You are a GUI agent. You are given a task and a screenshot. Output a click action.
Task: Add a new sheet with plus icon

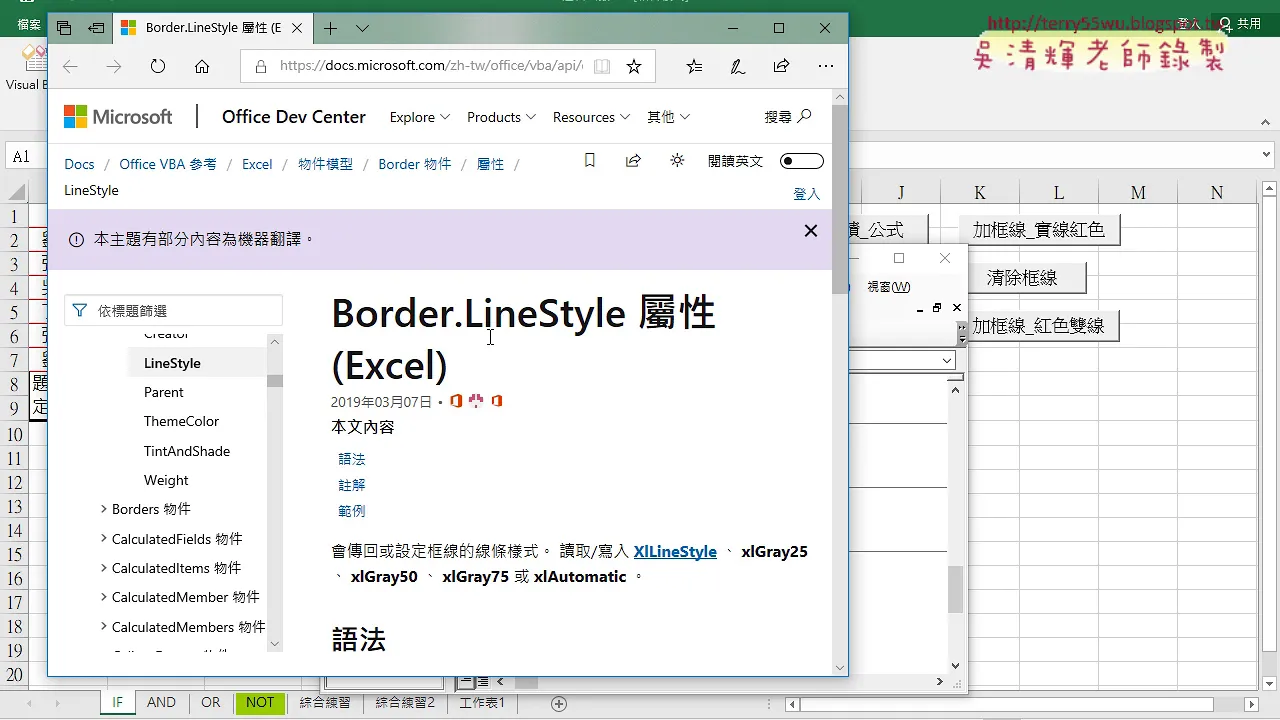pos(559,704)
